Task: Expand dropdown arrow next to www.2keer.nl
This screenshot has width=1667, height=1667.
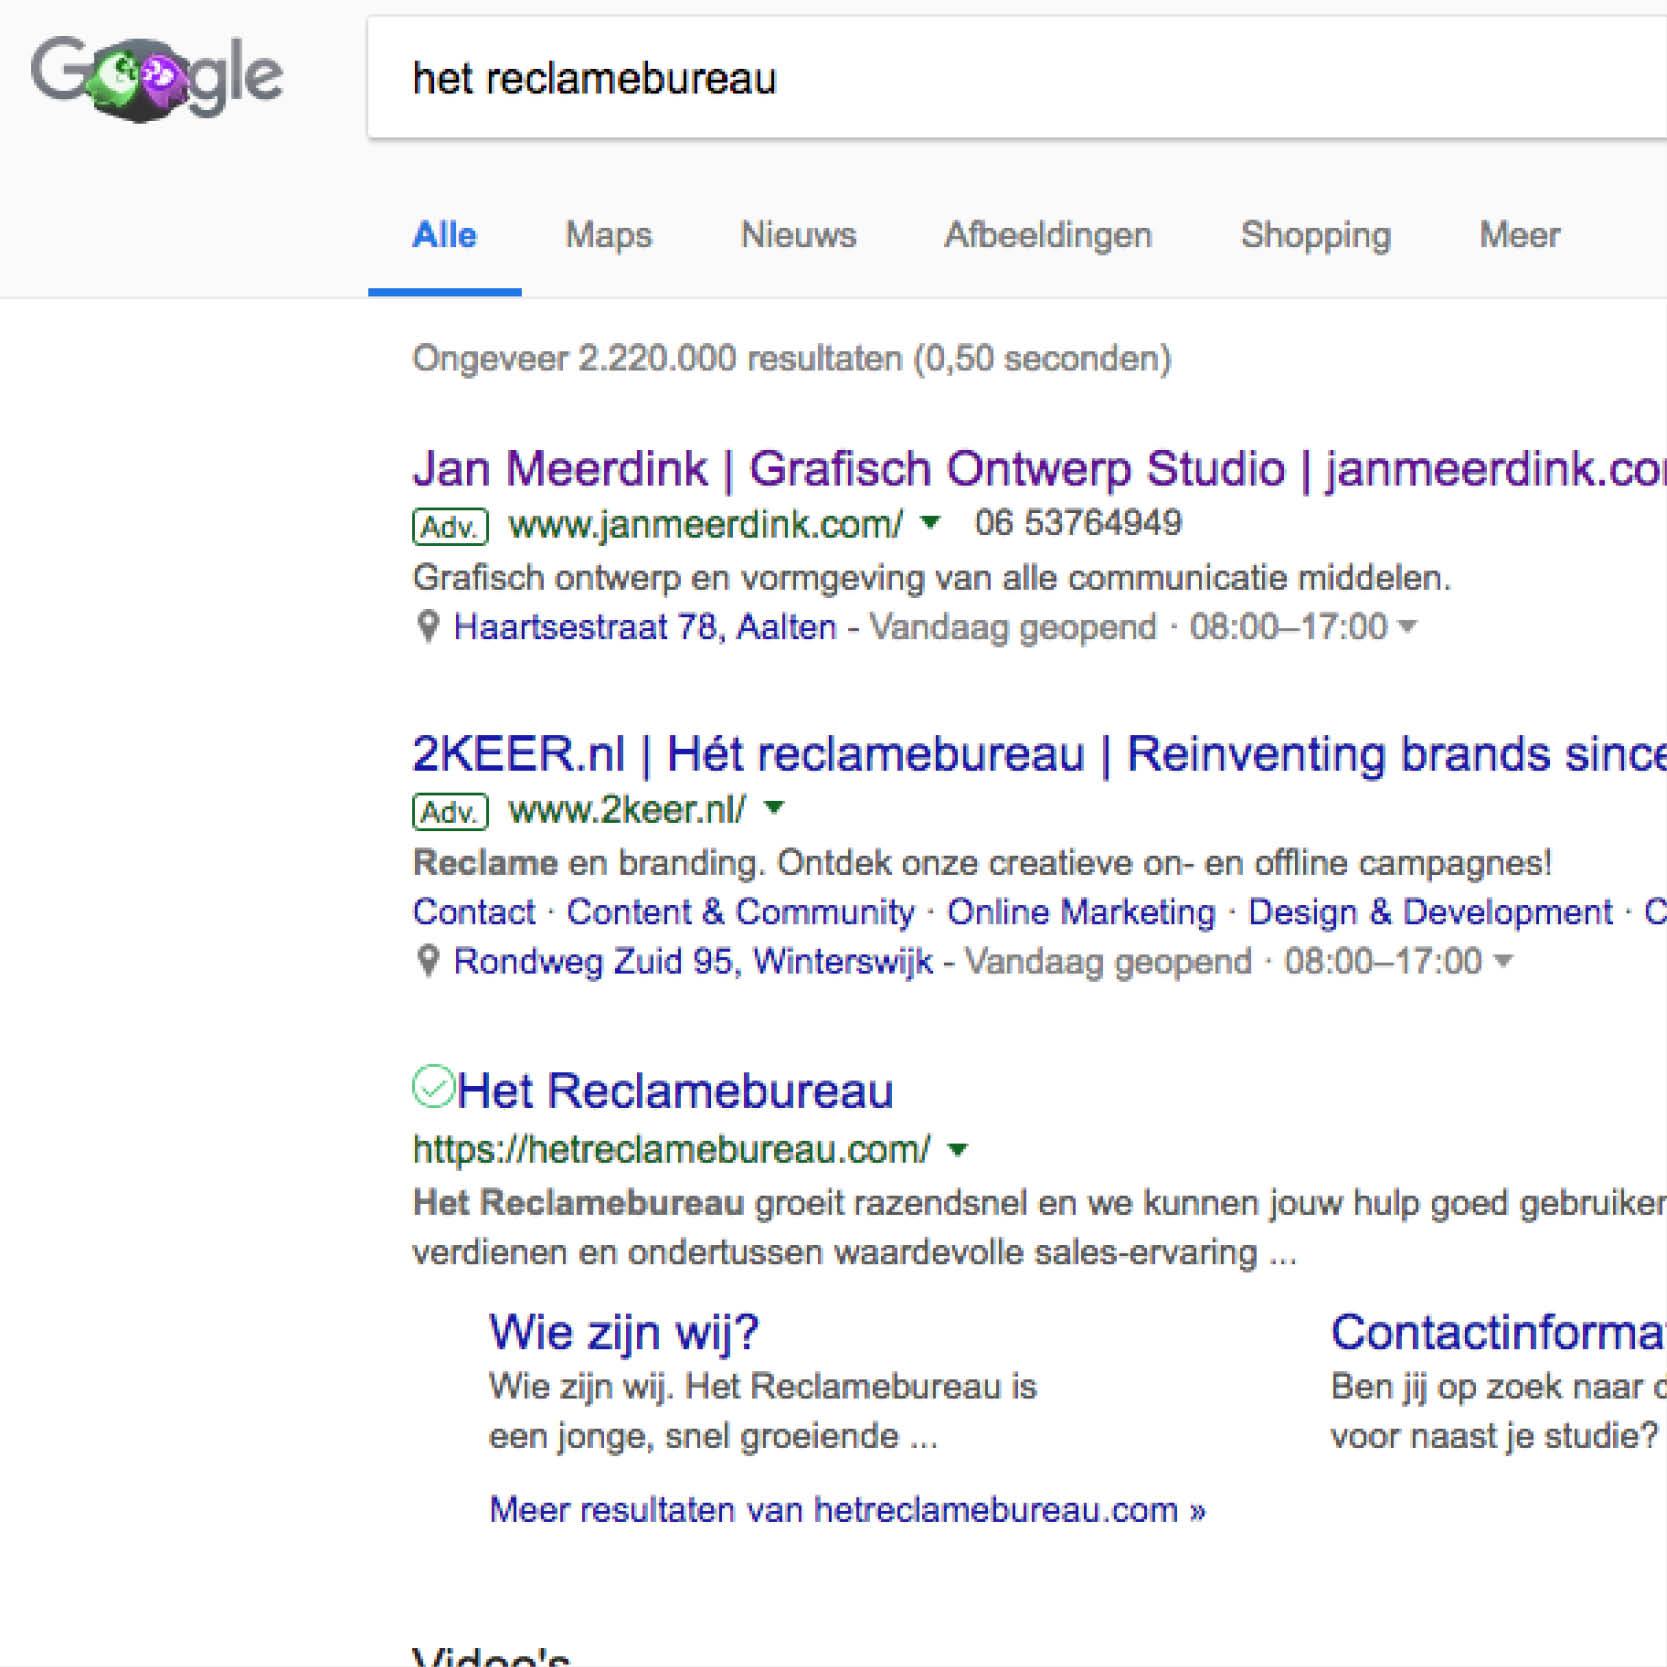Action: 774,808
